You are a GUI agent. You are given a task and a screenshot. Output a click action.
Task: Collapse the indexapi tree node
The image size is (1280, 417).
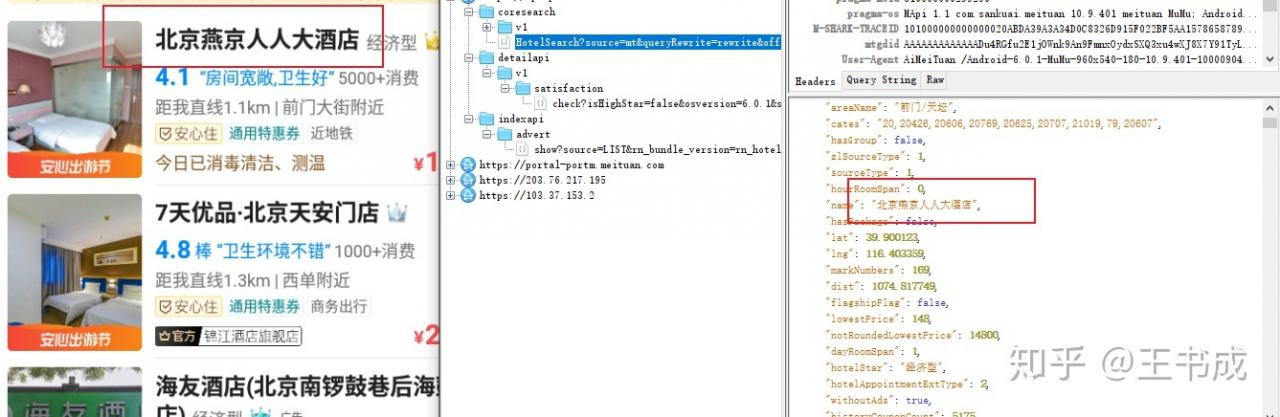(469, 118)
